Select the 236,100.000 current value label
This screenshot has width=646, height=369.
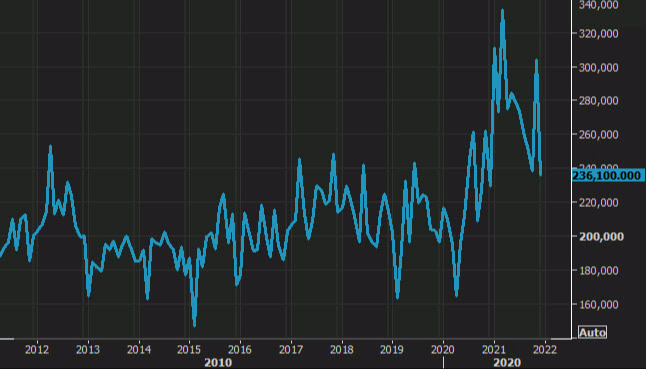[x=608, y=176]
